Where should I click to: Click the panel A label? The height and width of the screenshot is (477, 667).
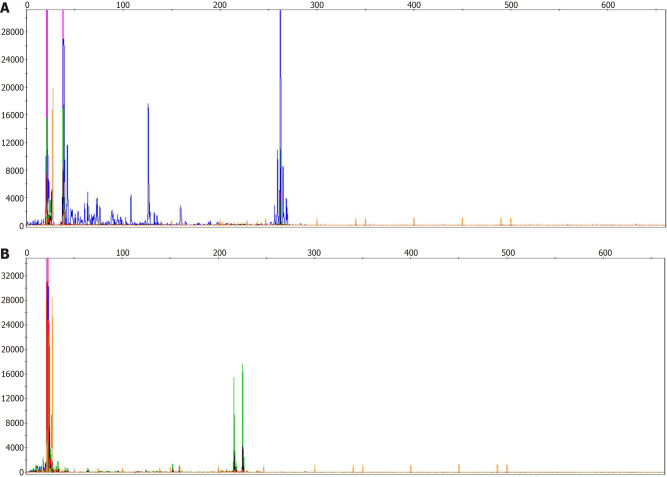click(5, 8)
